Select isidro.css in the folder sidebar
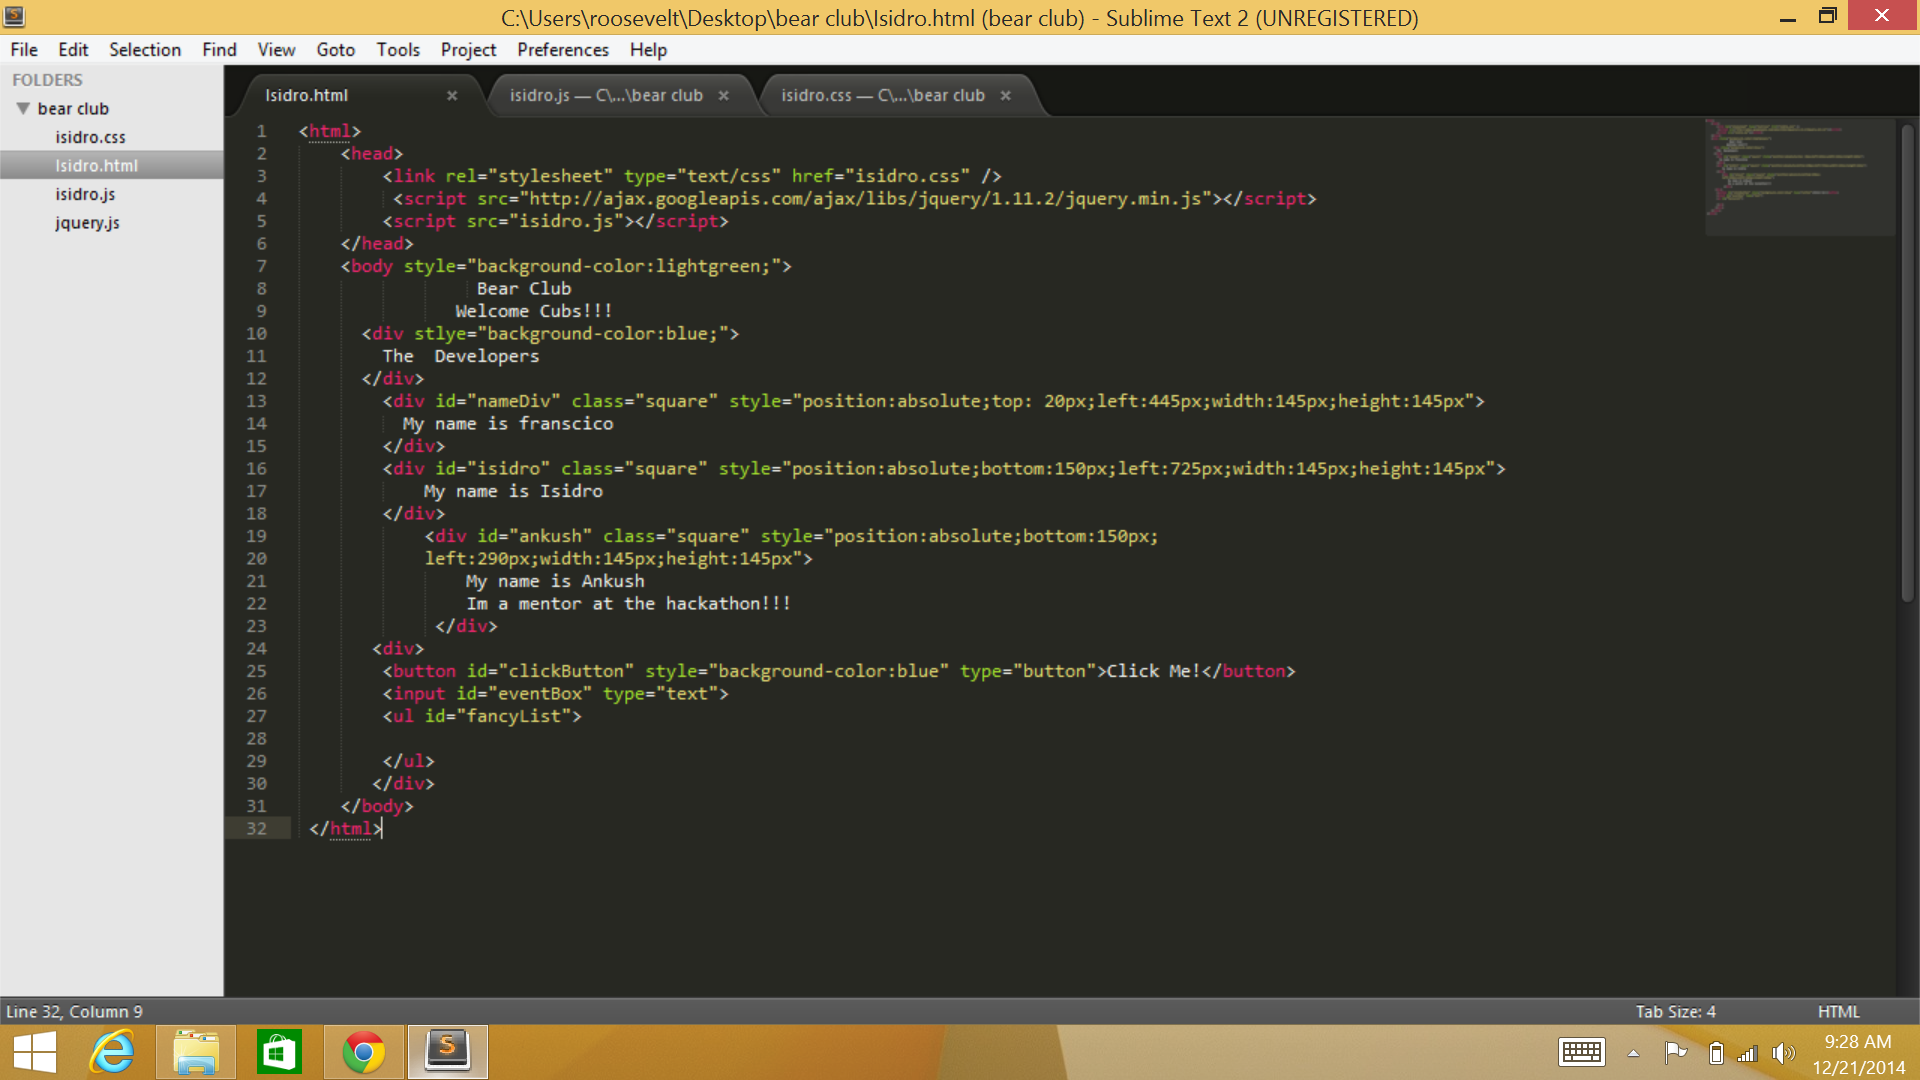 point(90,137)
